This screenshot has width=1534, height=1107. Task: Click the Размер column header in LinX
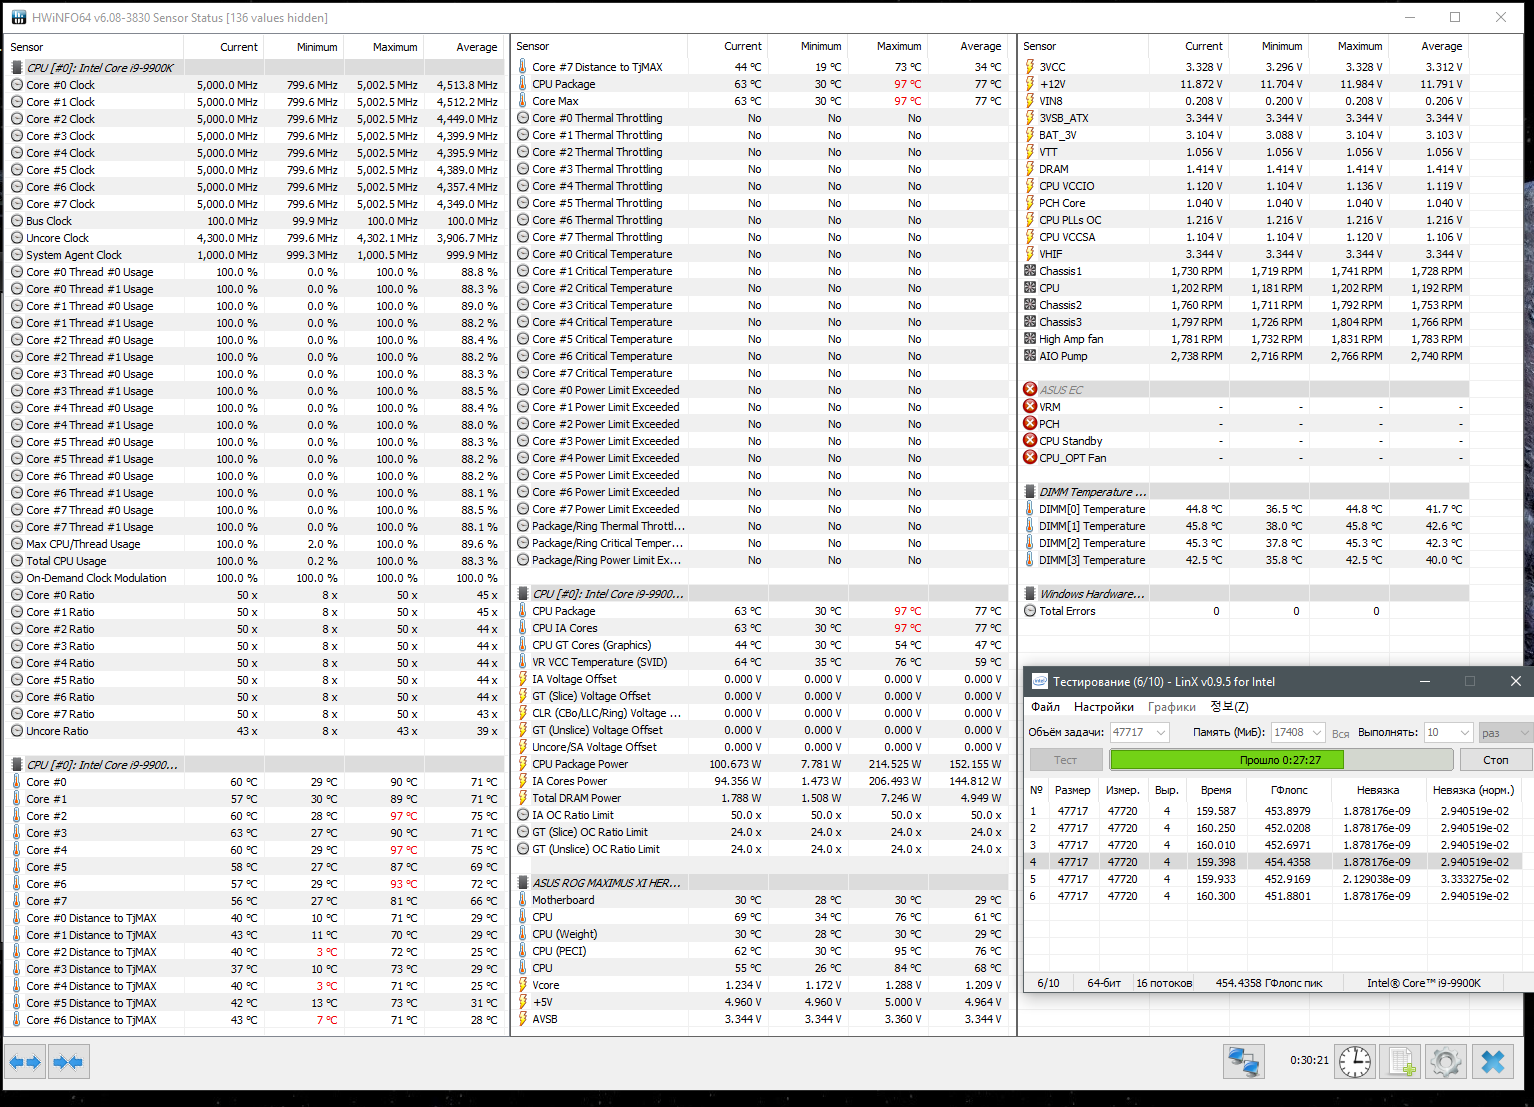(1073, 790)
